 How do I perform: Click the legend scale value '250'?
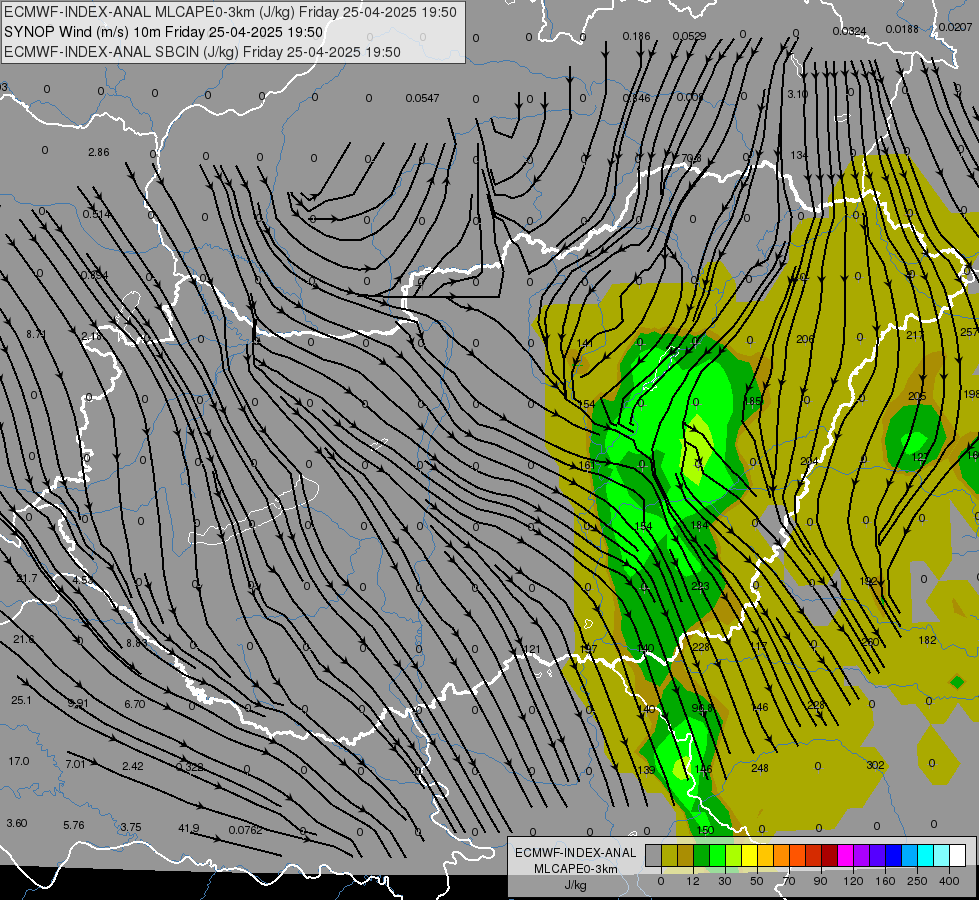(x=917, y=881)
